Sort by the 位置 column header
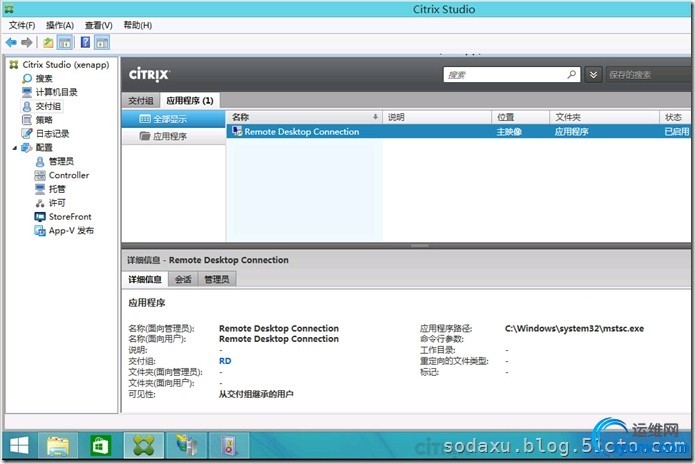This screenshot has height=464, width=695. pyautogui.click(x=521, y=117)
